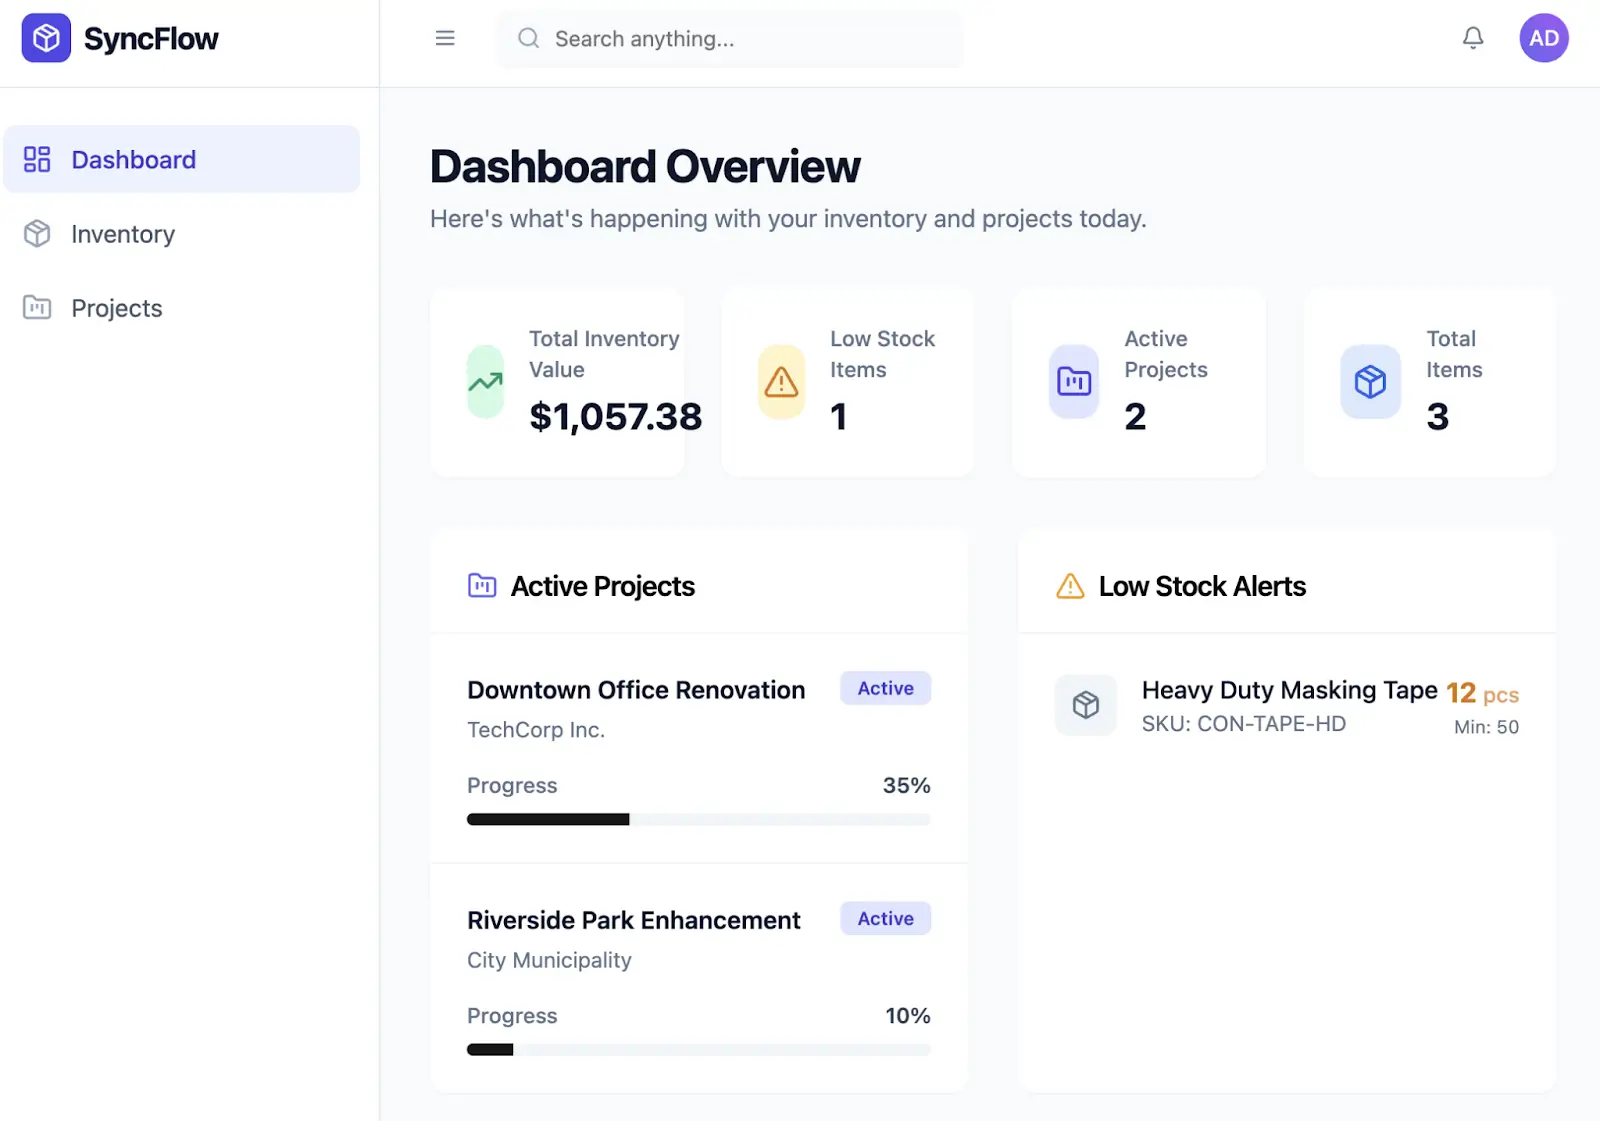Click the warning triangle icon on Low Stock Items card
This screenshot has height=1121, width=1600.
780,382
